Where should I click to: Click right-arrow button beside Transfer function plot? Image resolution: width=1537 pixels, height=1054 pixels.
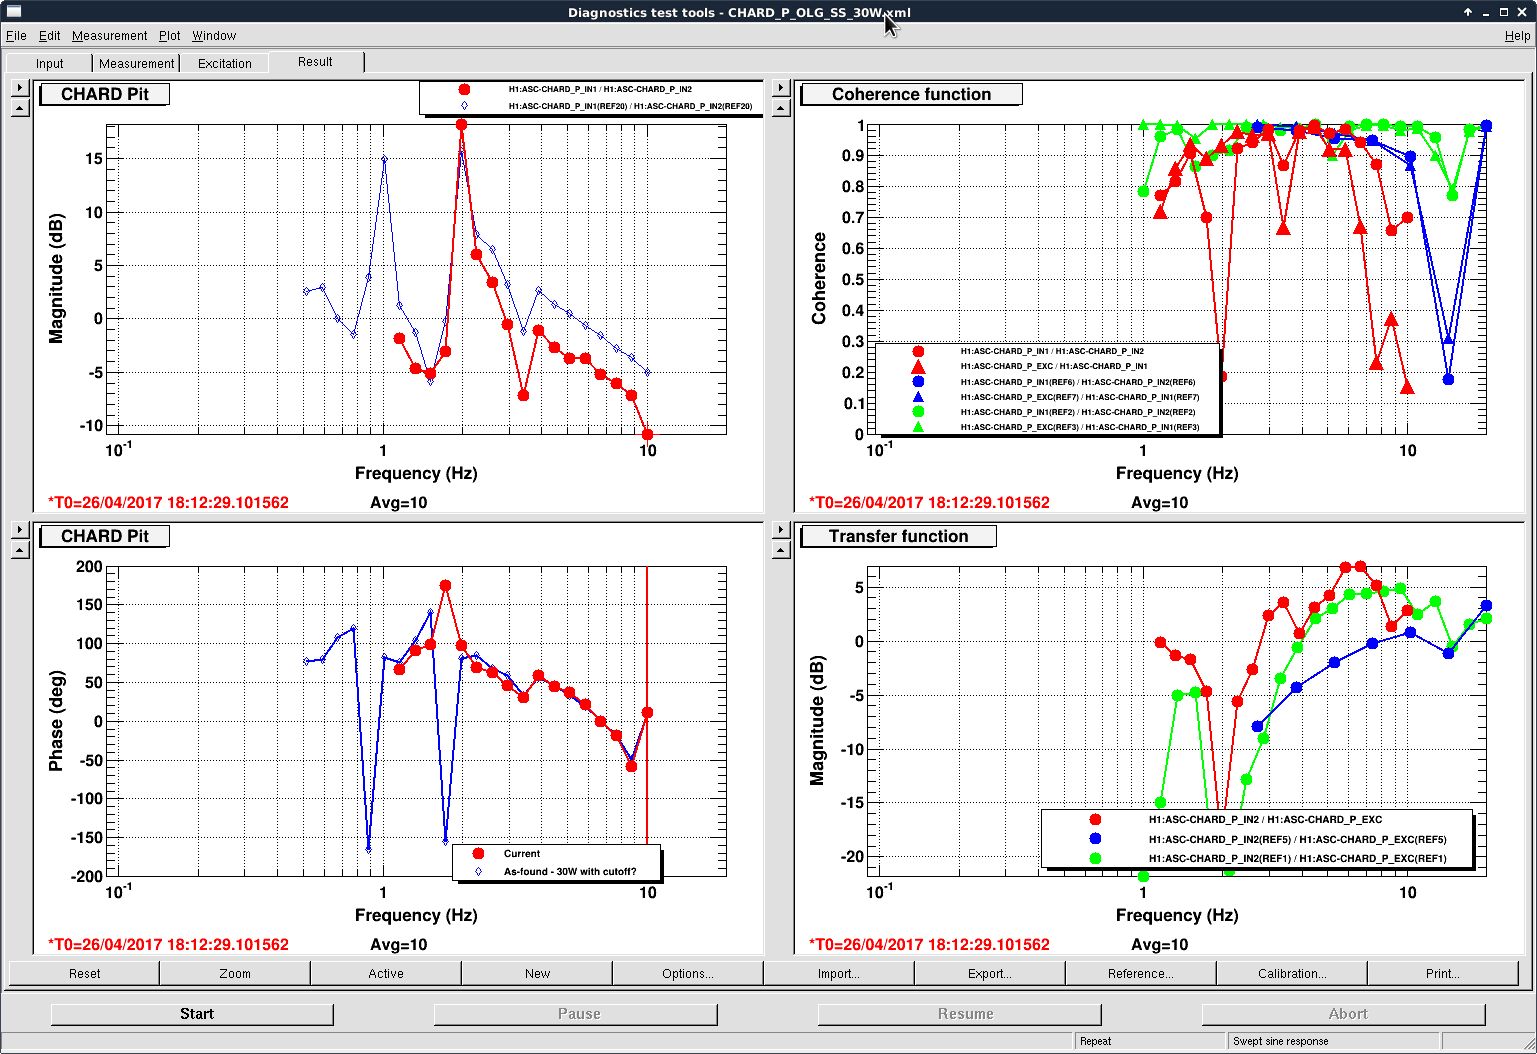(781, 530)
